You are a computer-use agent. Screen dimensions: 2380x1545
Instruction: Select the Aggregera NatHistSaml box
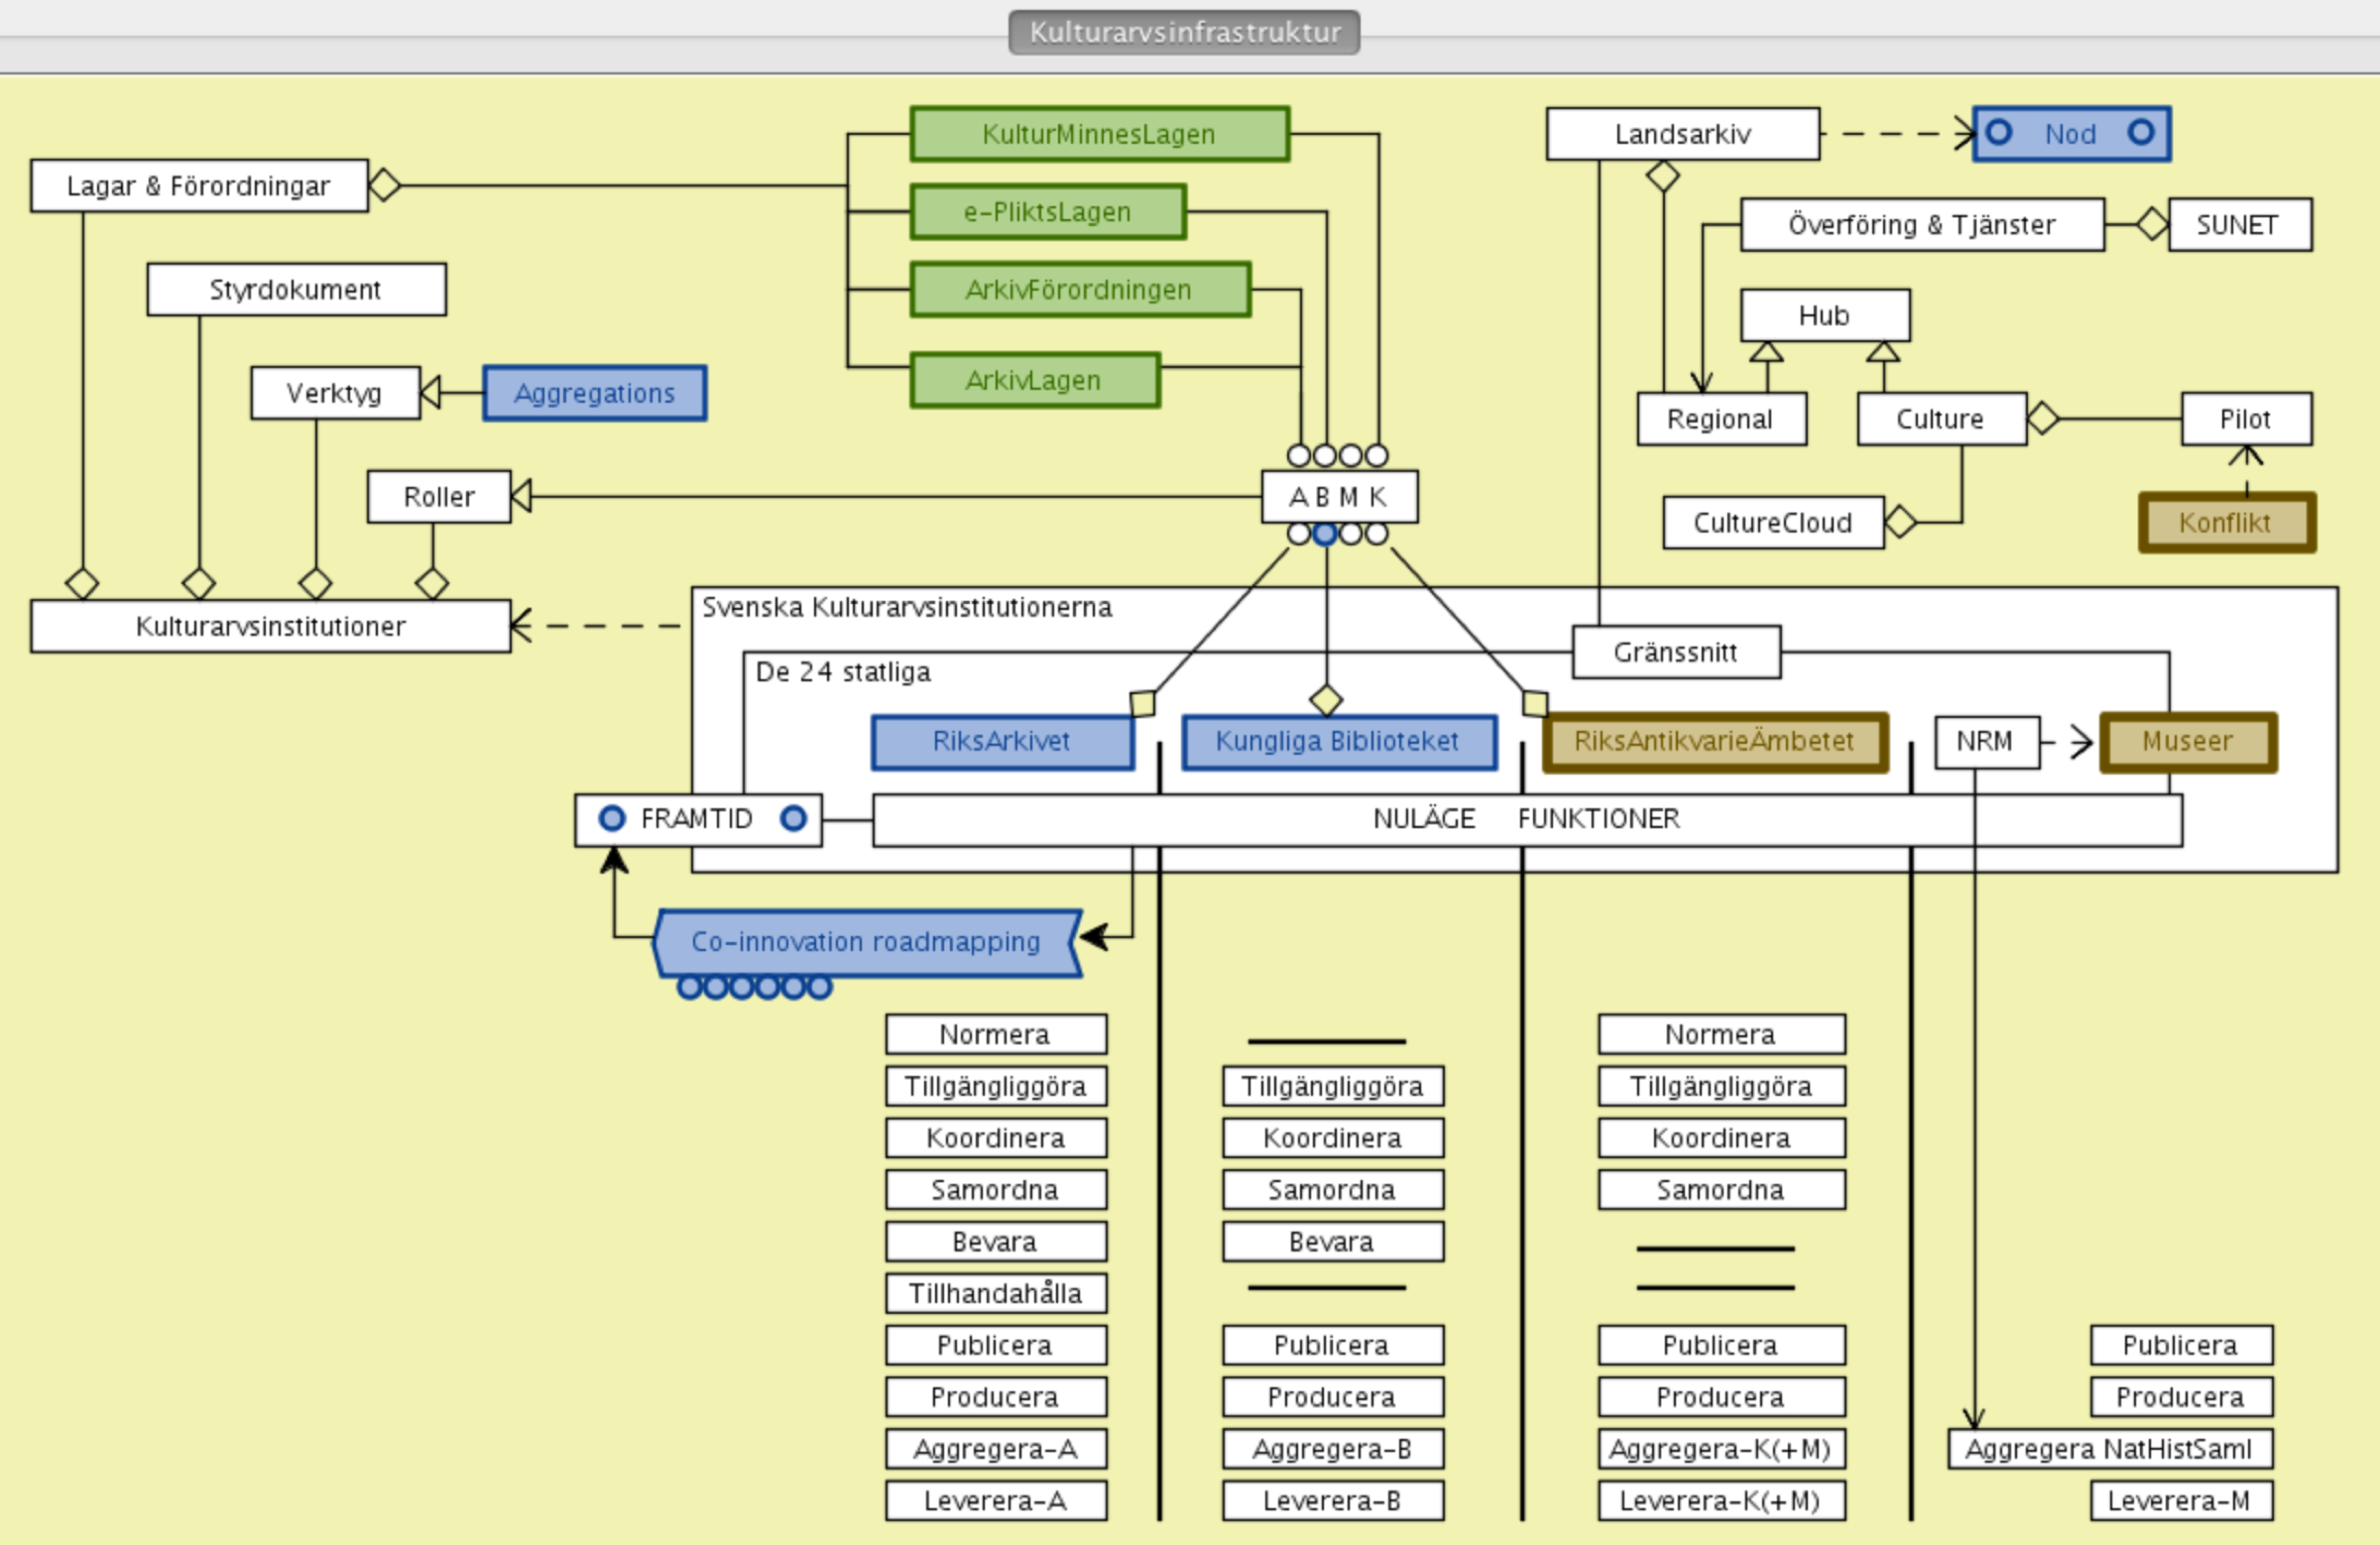pos(2108,1449)
